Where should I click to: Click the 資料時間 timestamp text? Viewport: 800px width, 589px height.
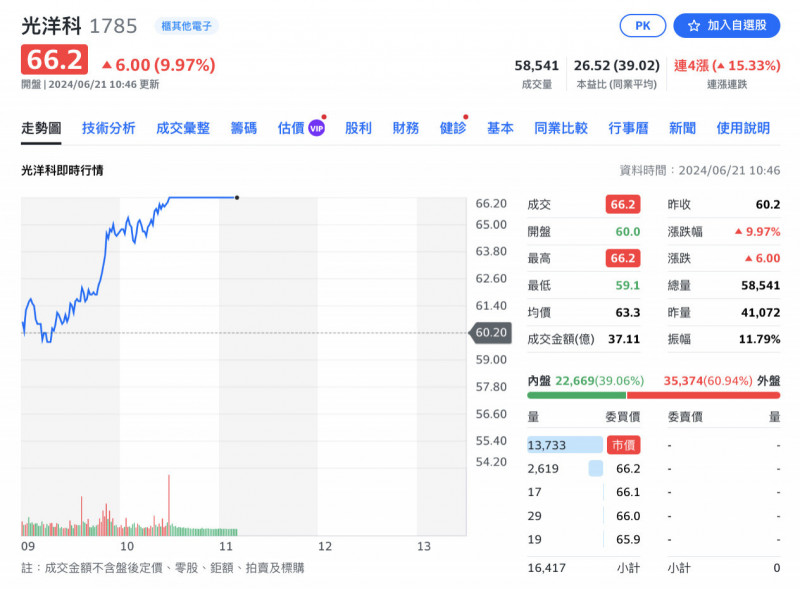pos(699,170)
